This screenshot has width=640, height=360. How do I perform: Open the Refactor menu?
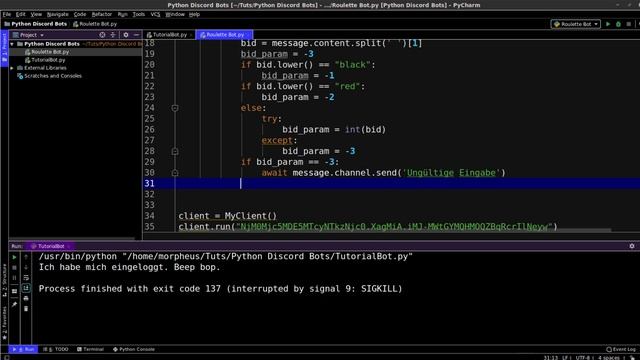click(x=102, y=14)
